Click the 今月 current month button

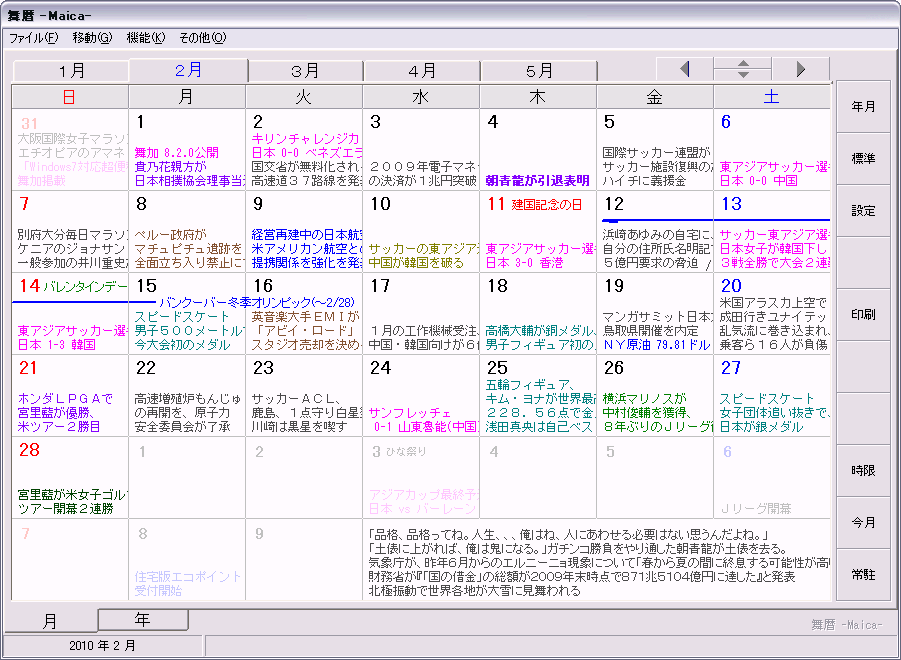click(863, 523)
